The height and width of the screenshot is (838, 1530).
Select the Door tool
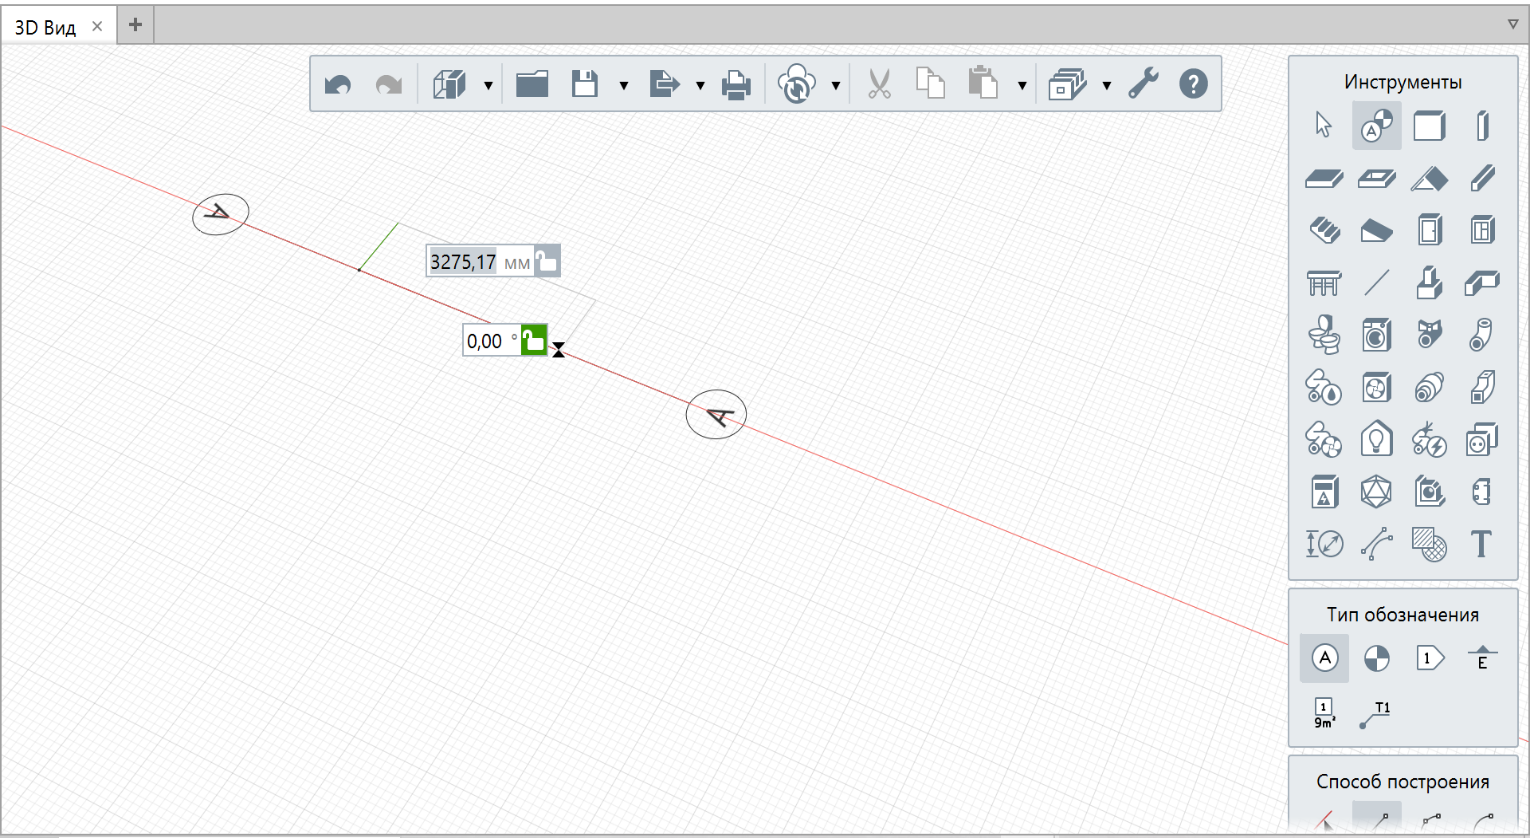[x=1429, y=231]
